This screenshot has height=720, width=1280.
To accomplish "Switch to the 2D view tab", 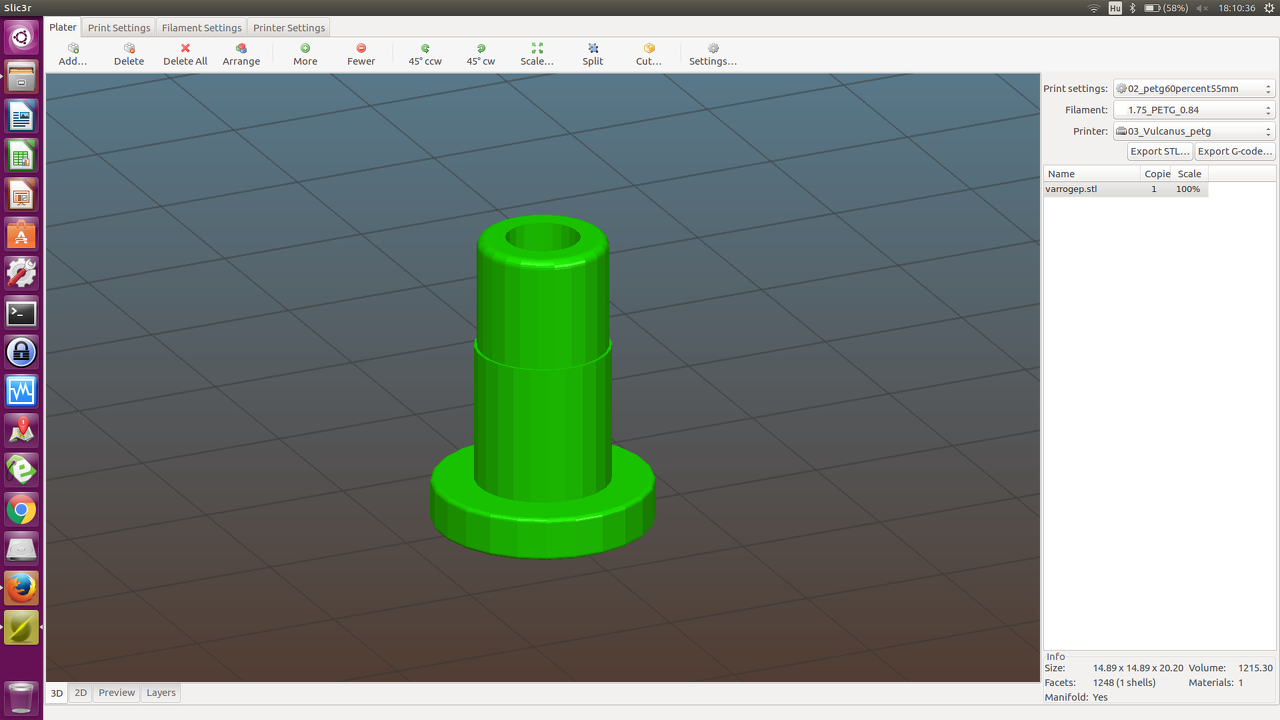I will (x=81, y=693).
